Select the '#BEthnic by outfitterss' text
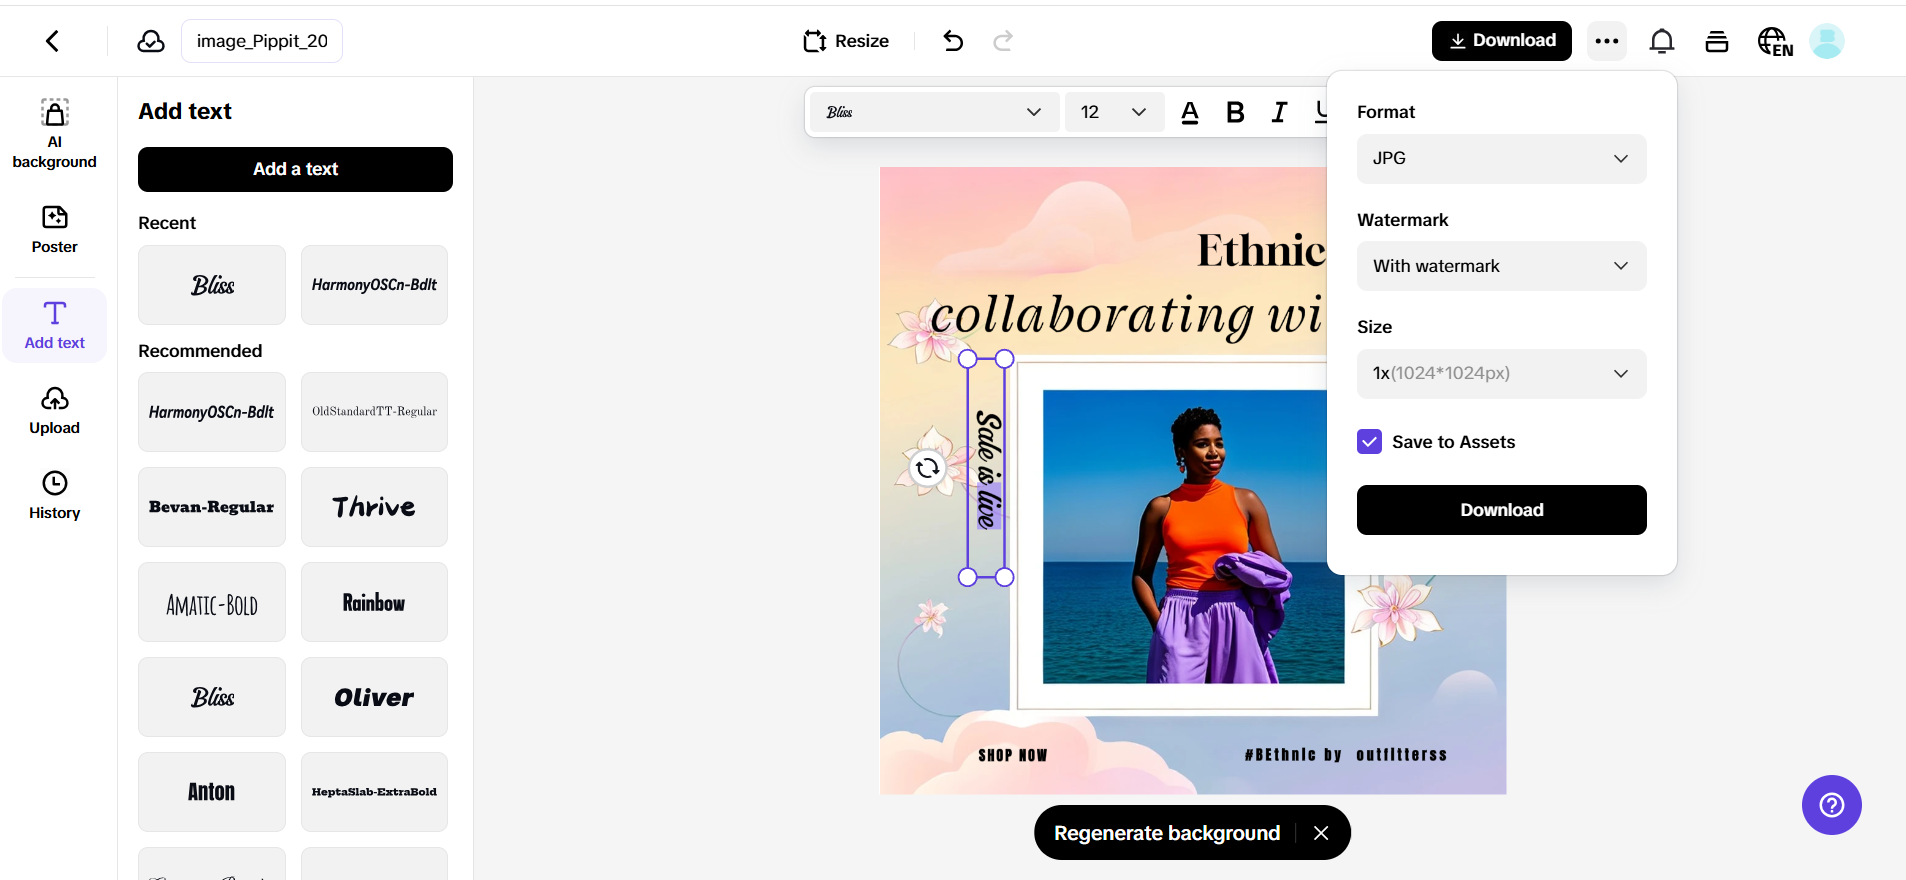This screenshot has height=880, width=1906. [1346, 755]
